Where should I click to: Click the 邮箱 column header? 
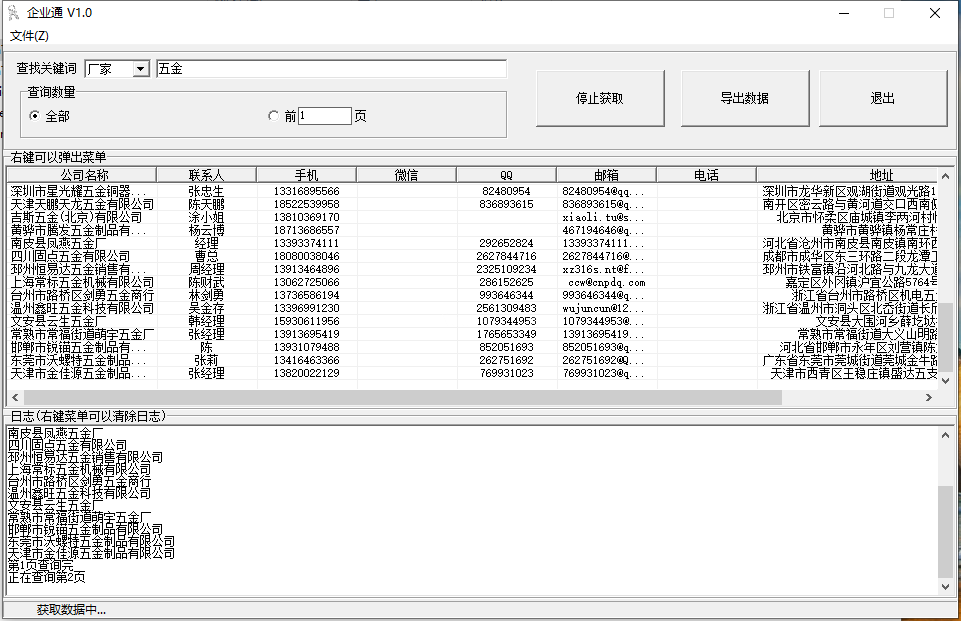point(606,175)
